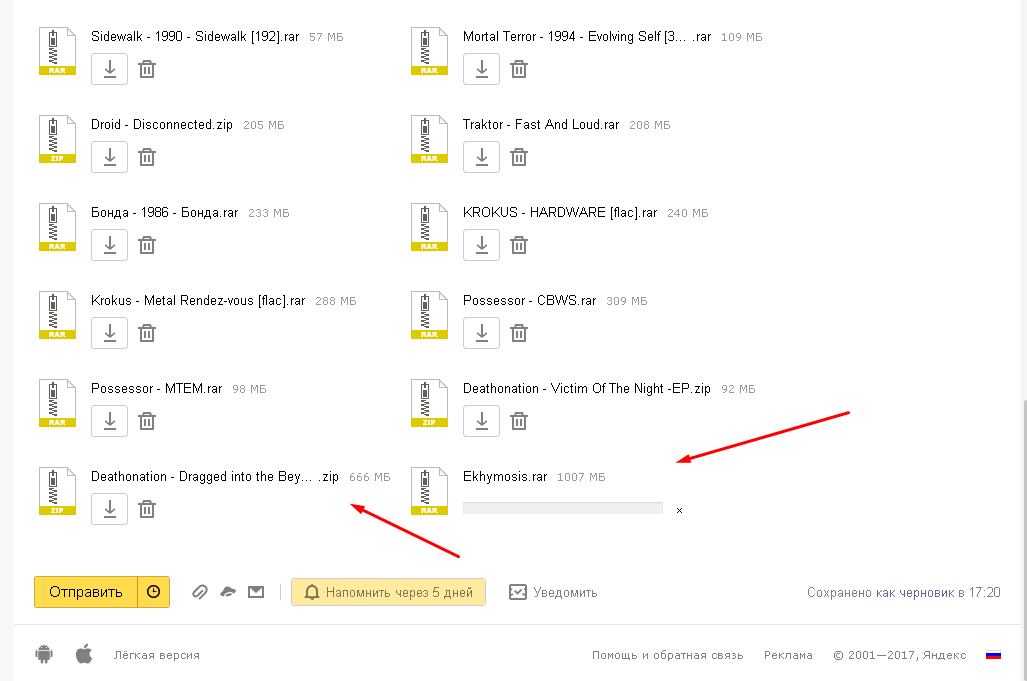Screen dimensions: 1027x681
Task: Cancel Ekhymosis.rar upload
Action: pyautogui.click(x=679, y=510)
